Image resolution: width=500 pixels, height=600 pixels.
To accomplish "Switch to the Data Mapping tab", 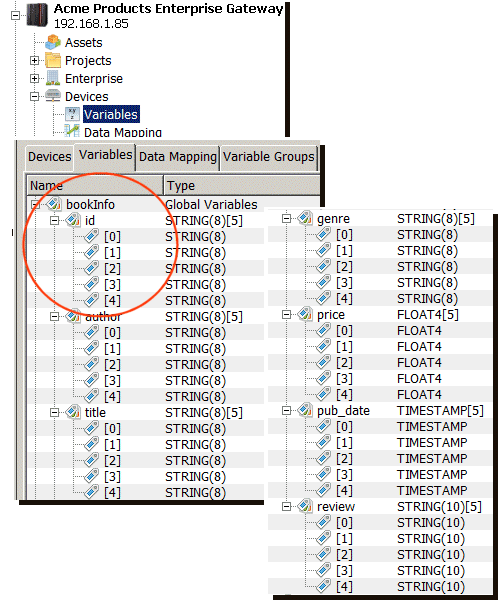I will [x=178, y=157].
